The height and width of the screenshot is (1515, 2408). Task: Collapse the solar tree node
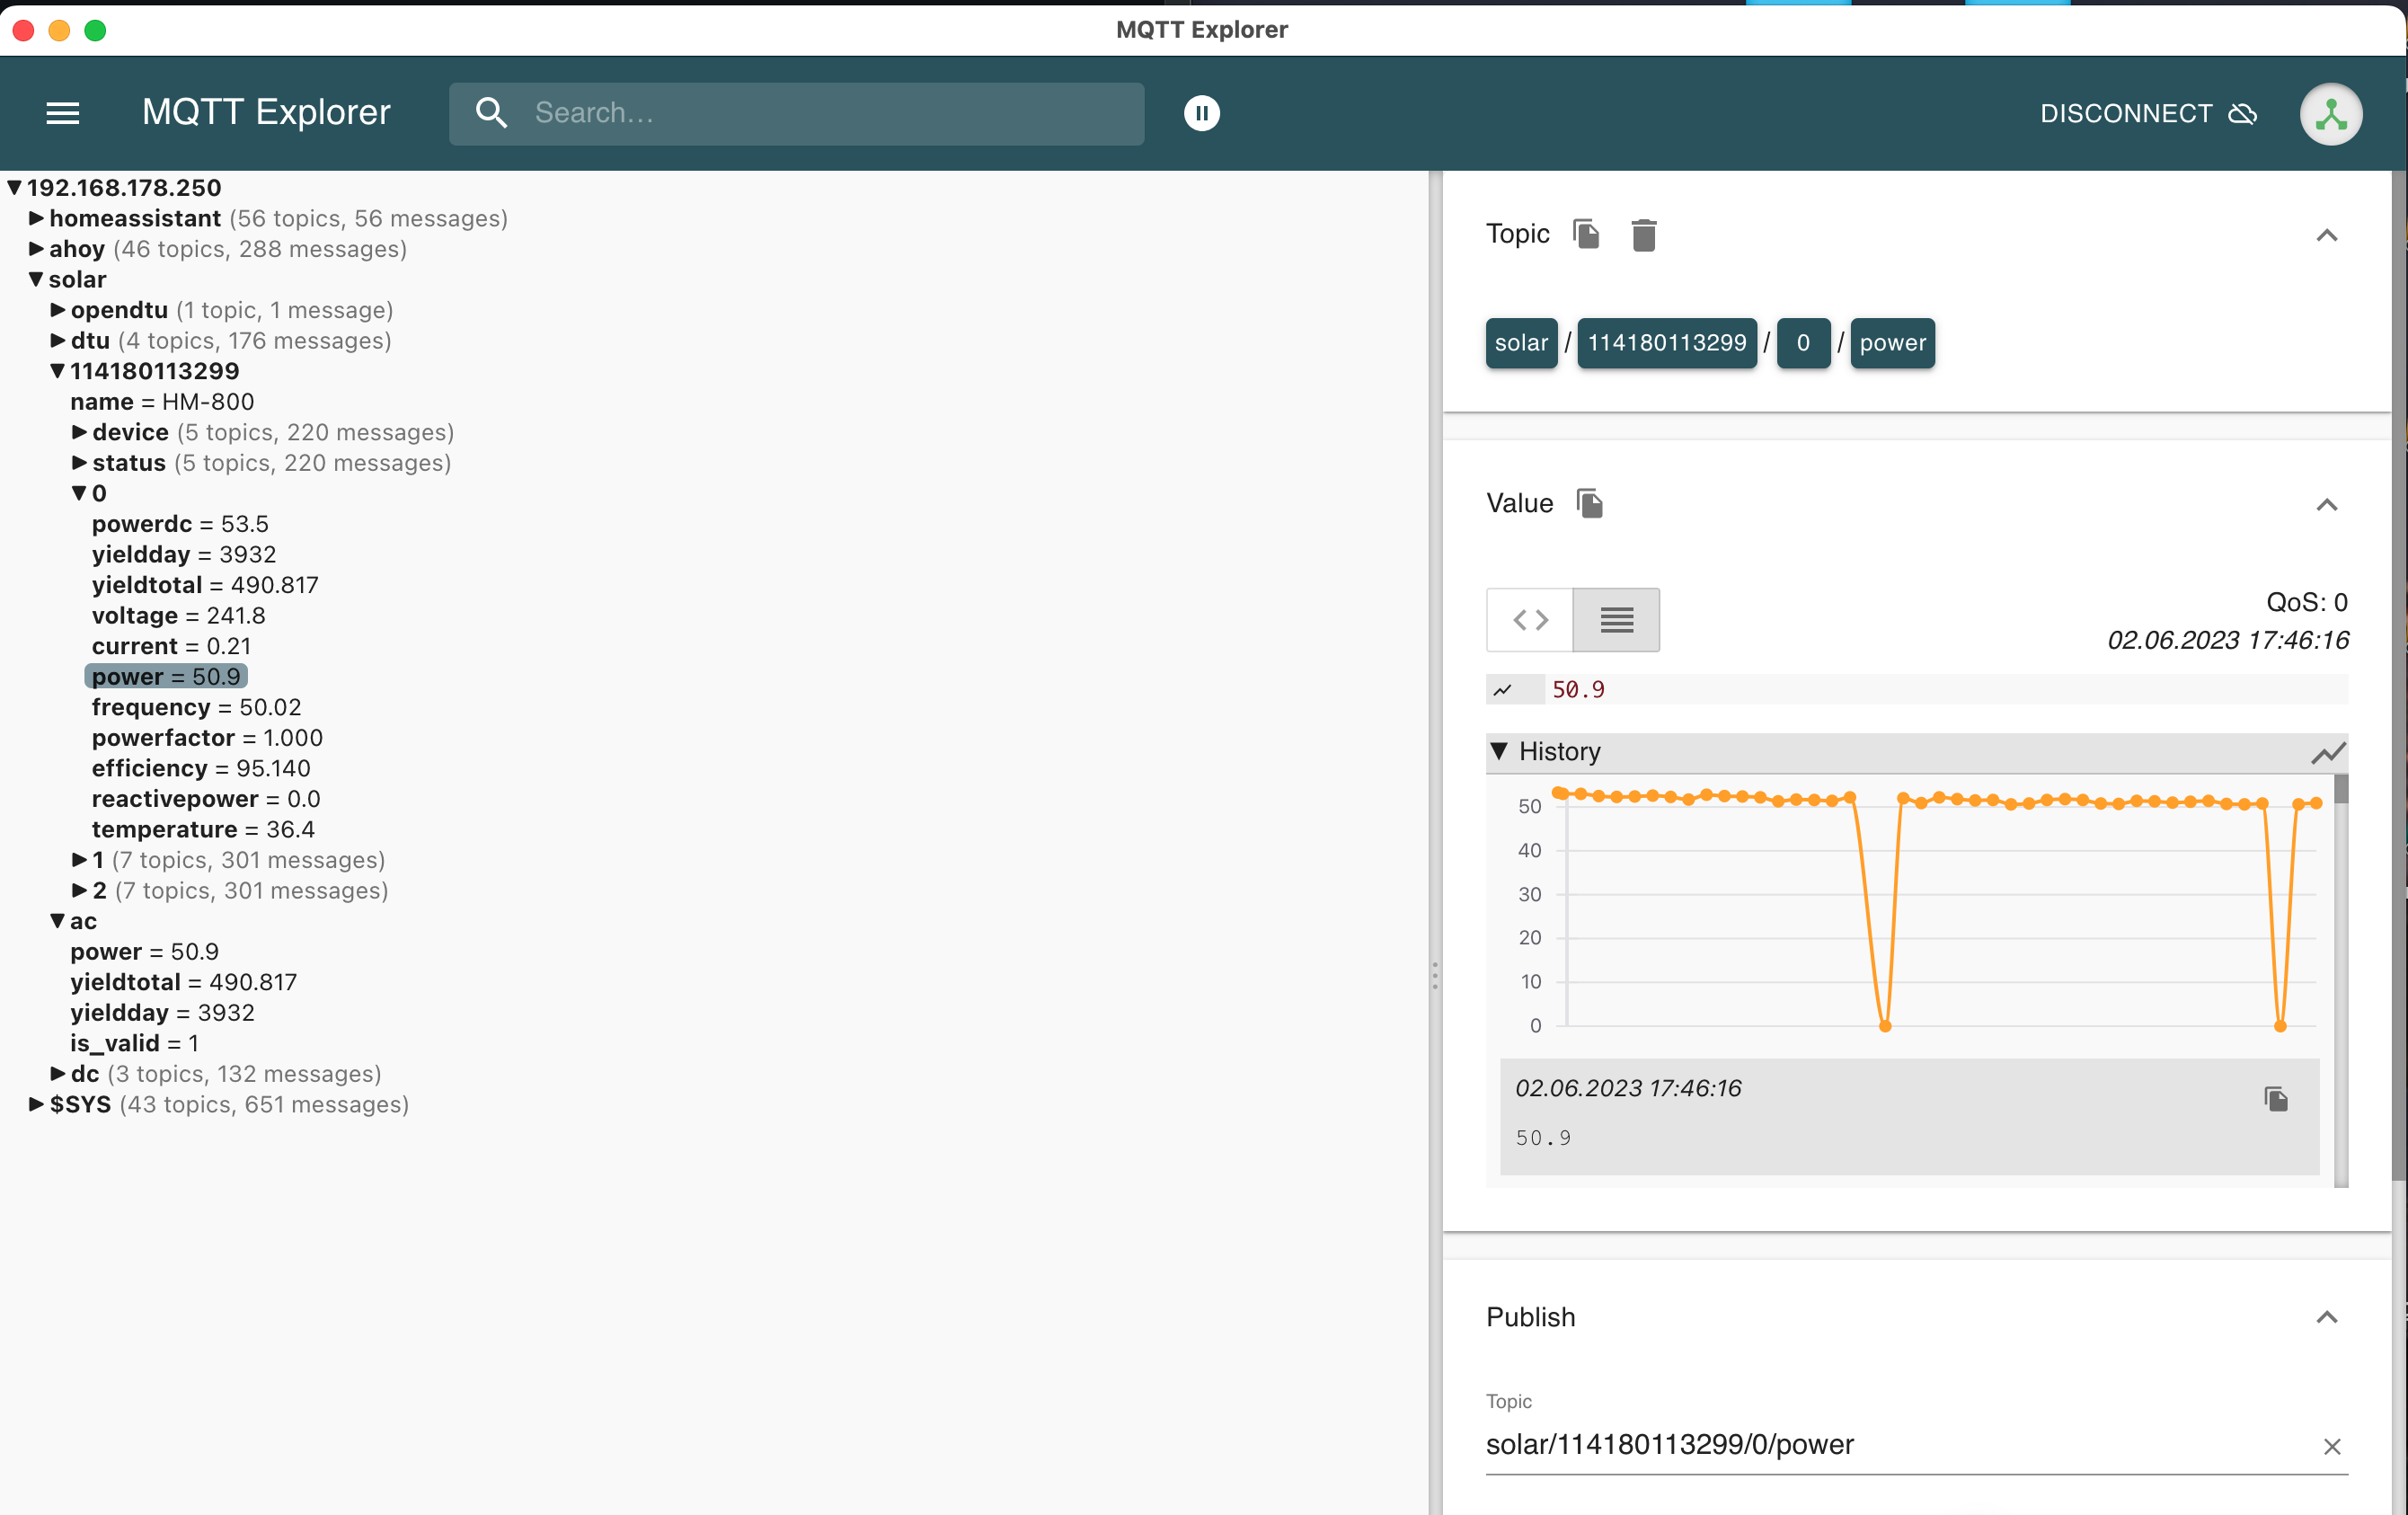click(35, 279)
